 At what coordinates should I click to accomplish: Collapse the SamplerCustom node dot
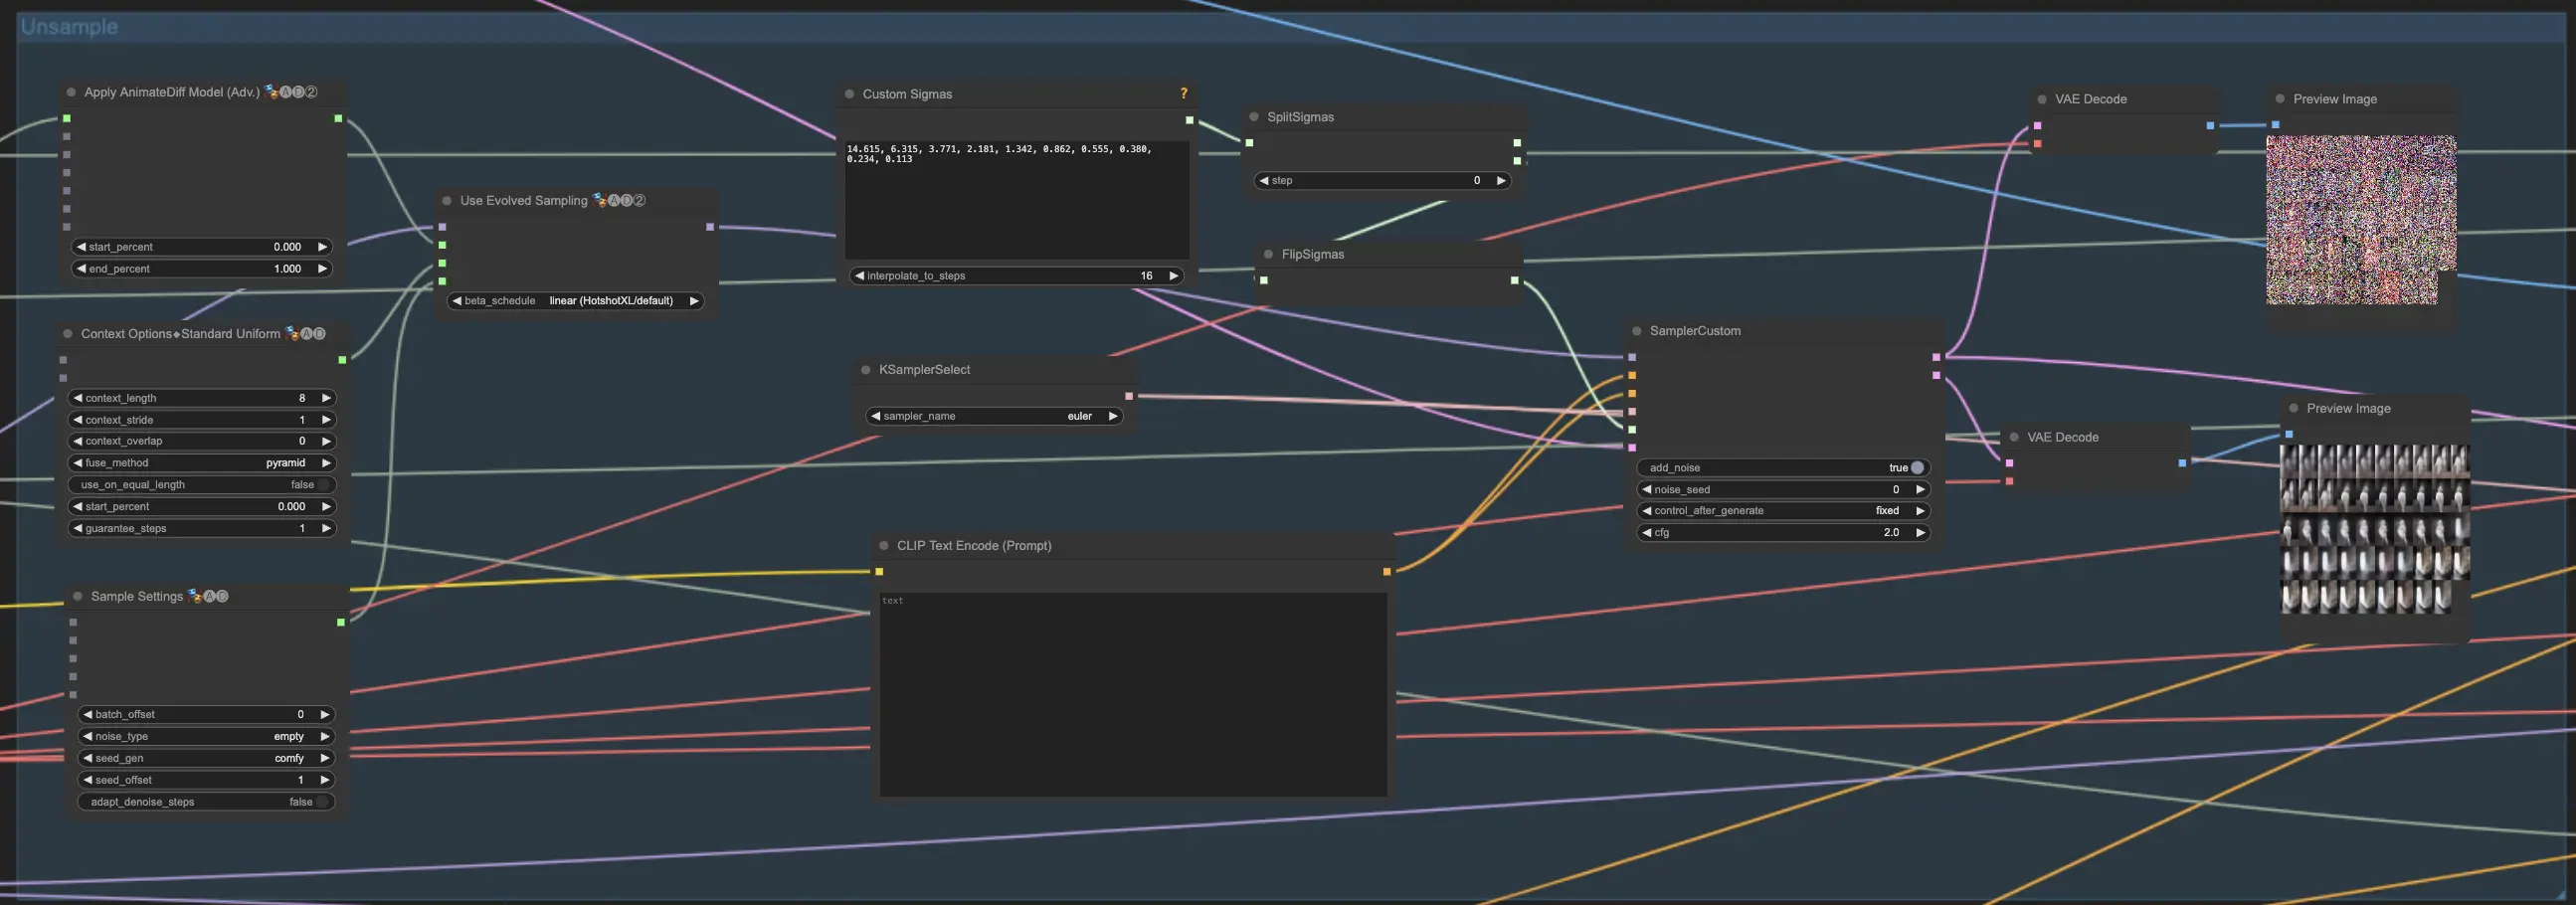click(x=1637, y=331)
